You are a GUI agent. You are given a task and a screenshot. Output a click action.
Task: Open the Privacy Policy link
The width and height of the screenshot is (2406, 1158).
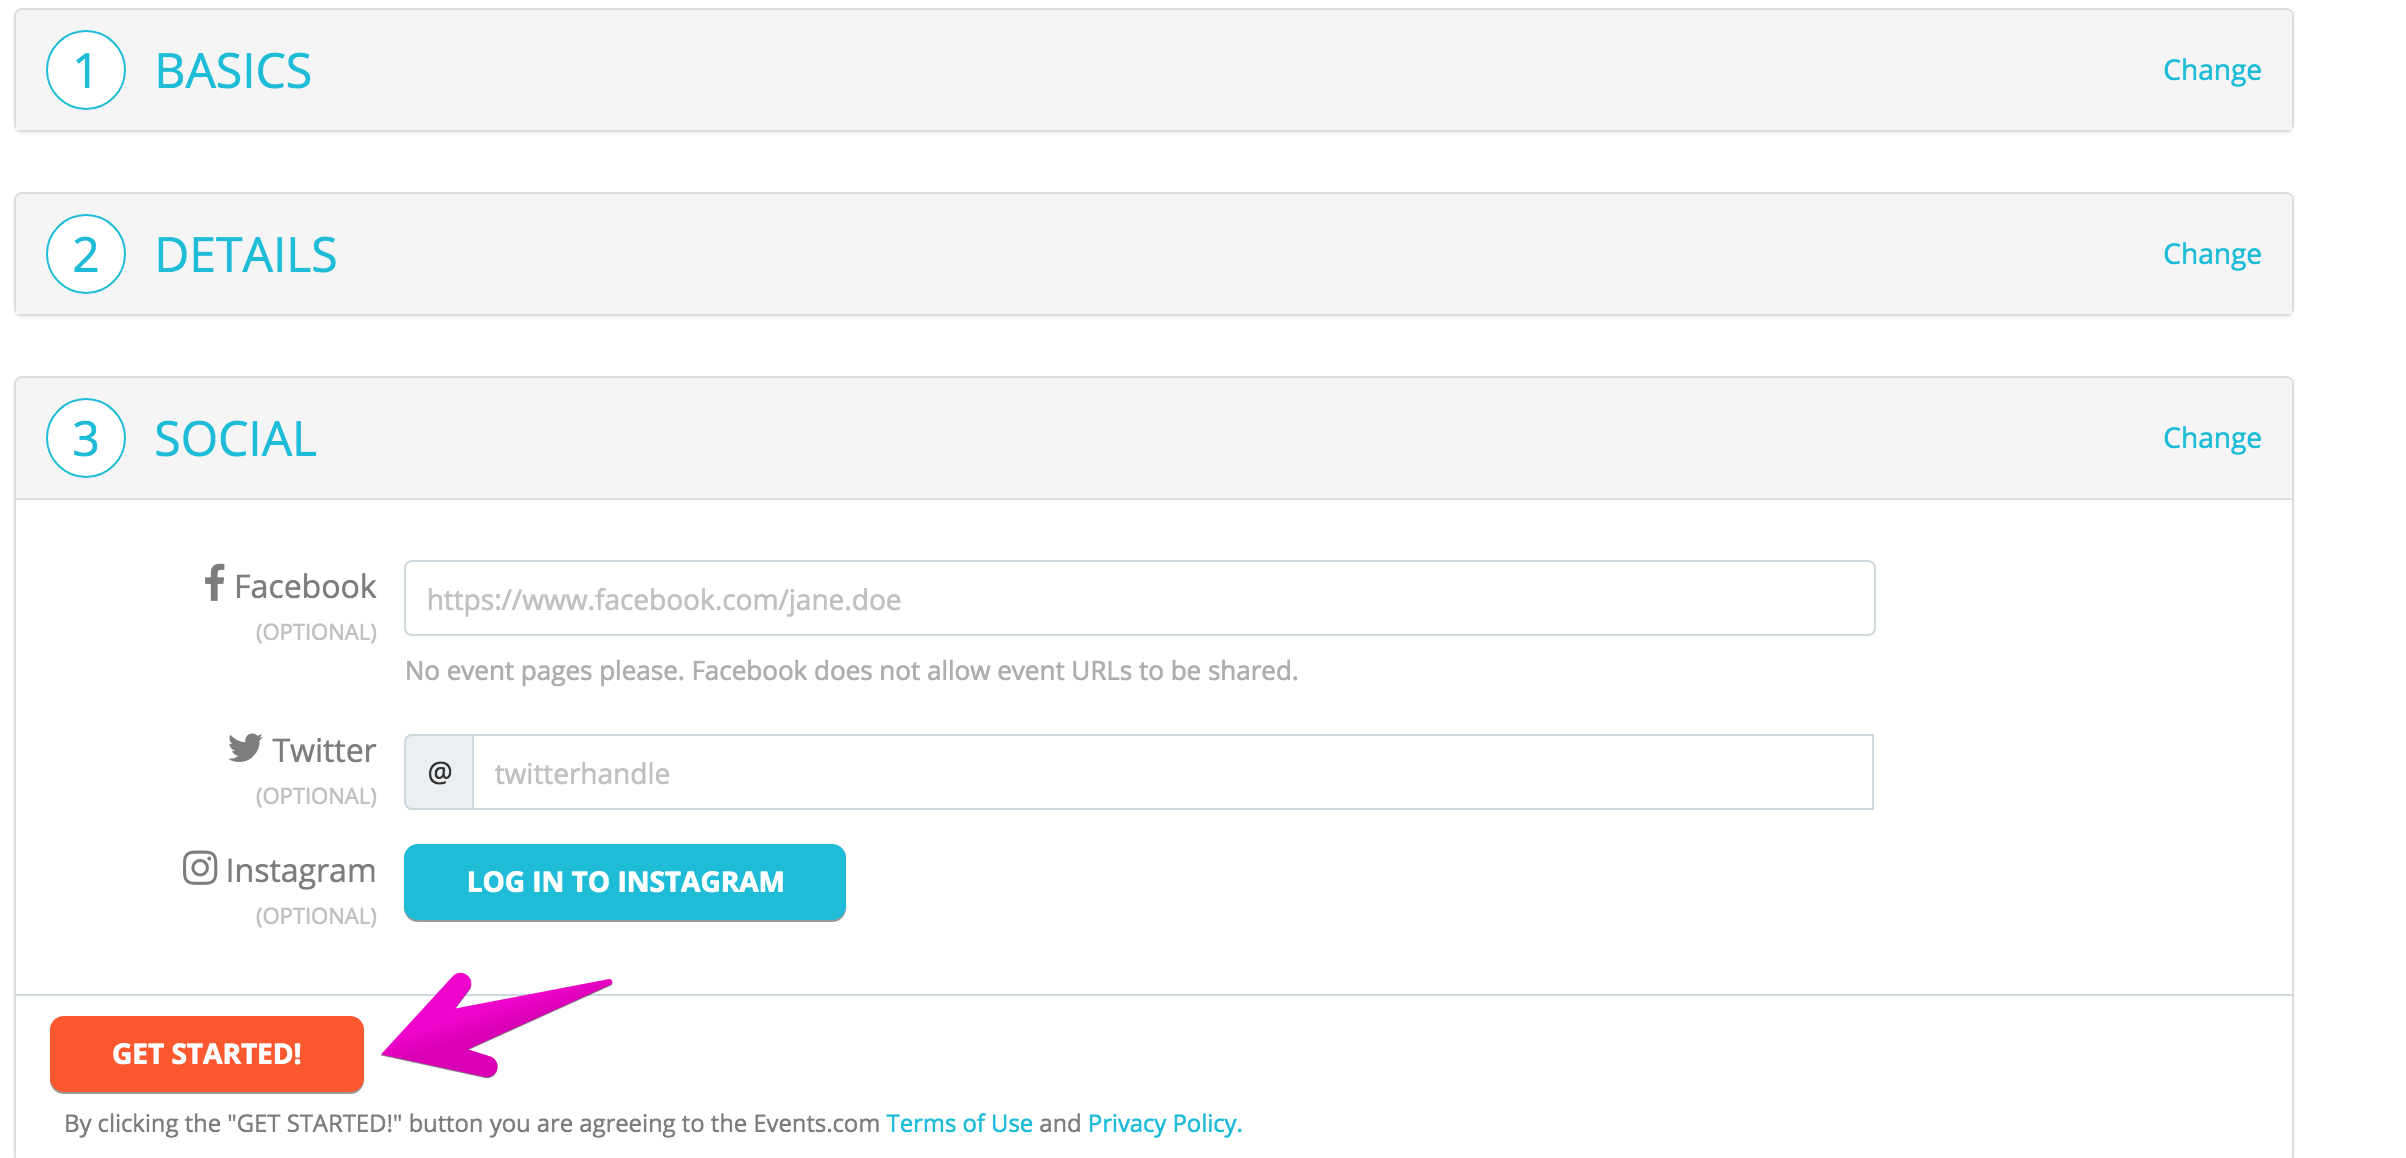pyautogui.click(x=1165, y=1123)
